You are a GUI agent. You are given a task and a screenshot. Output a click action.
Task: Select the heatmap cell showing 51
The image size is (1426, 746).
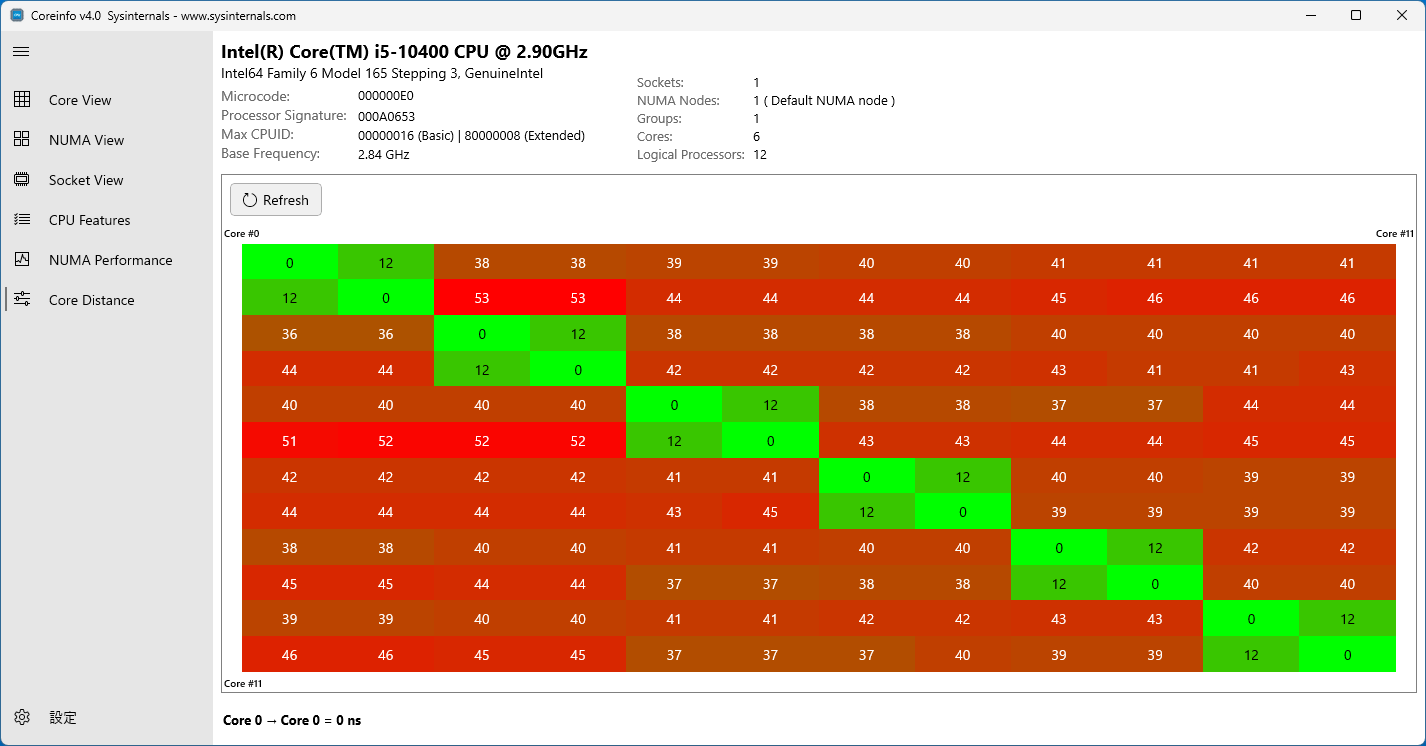click(290, 441)
